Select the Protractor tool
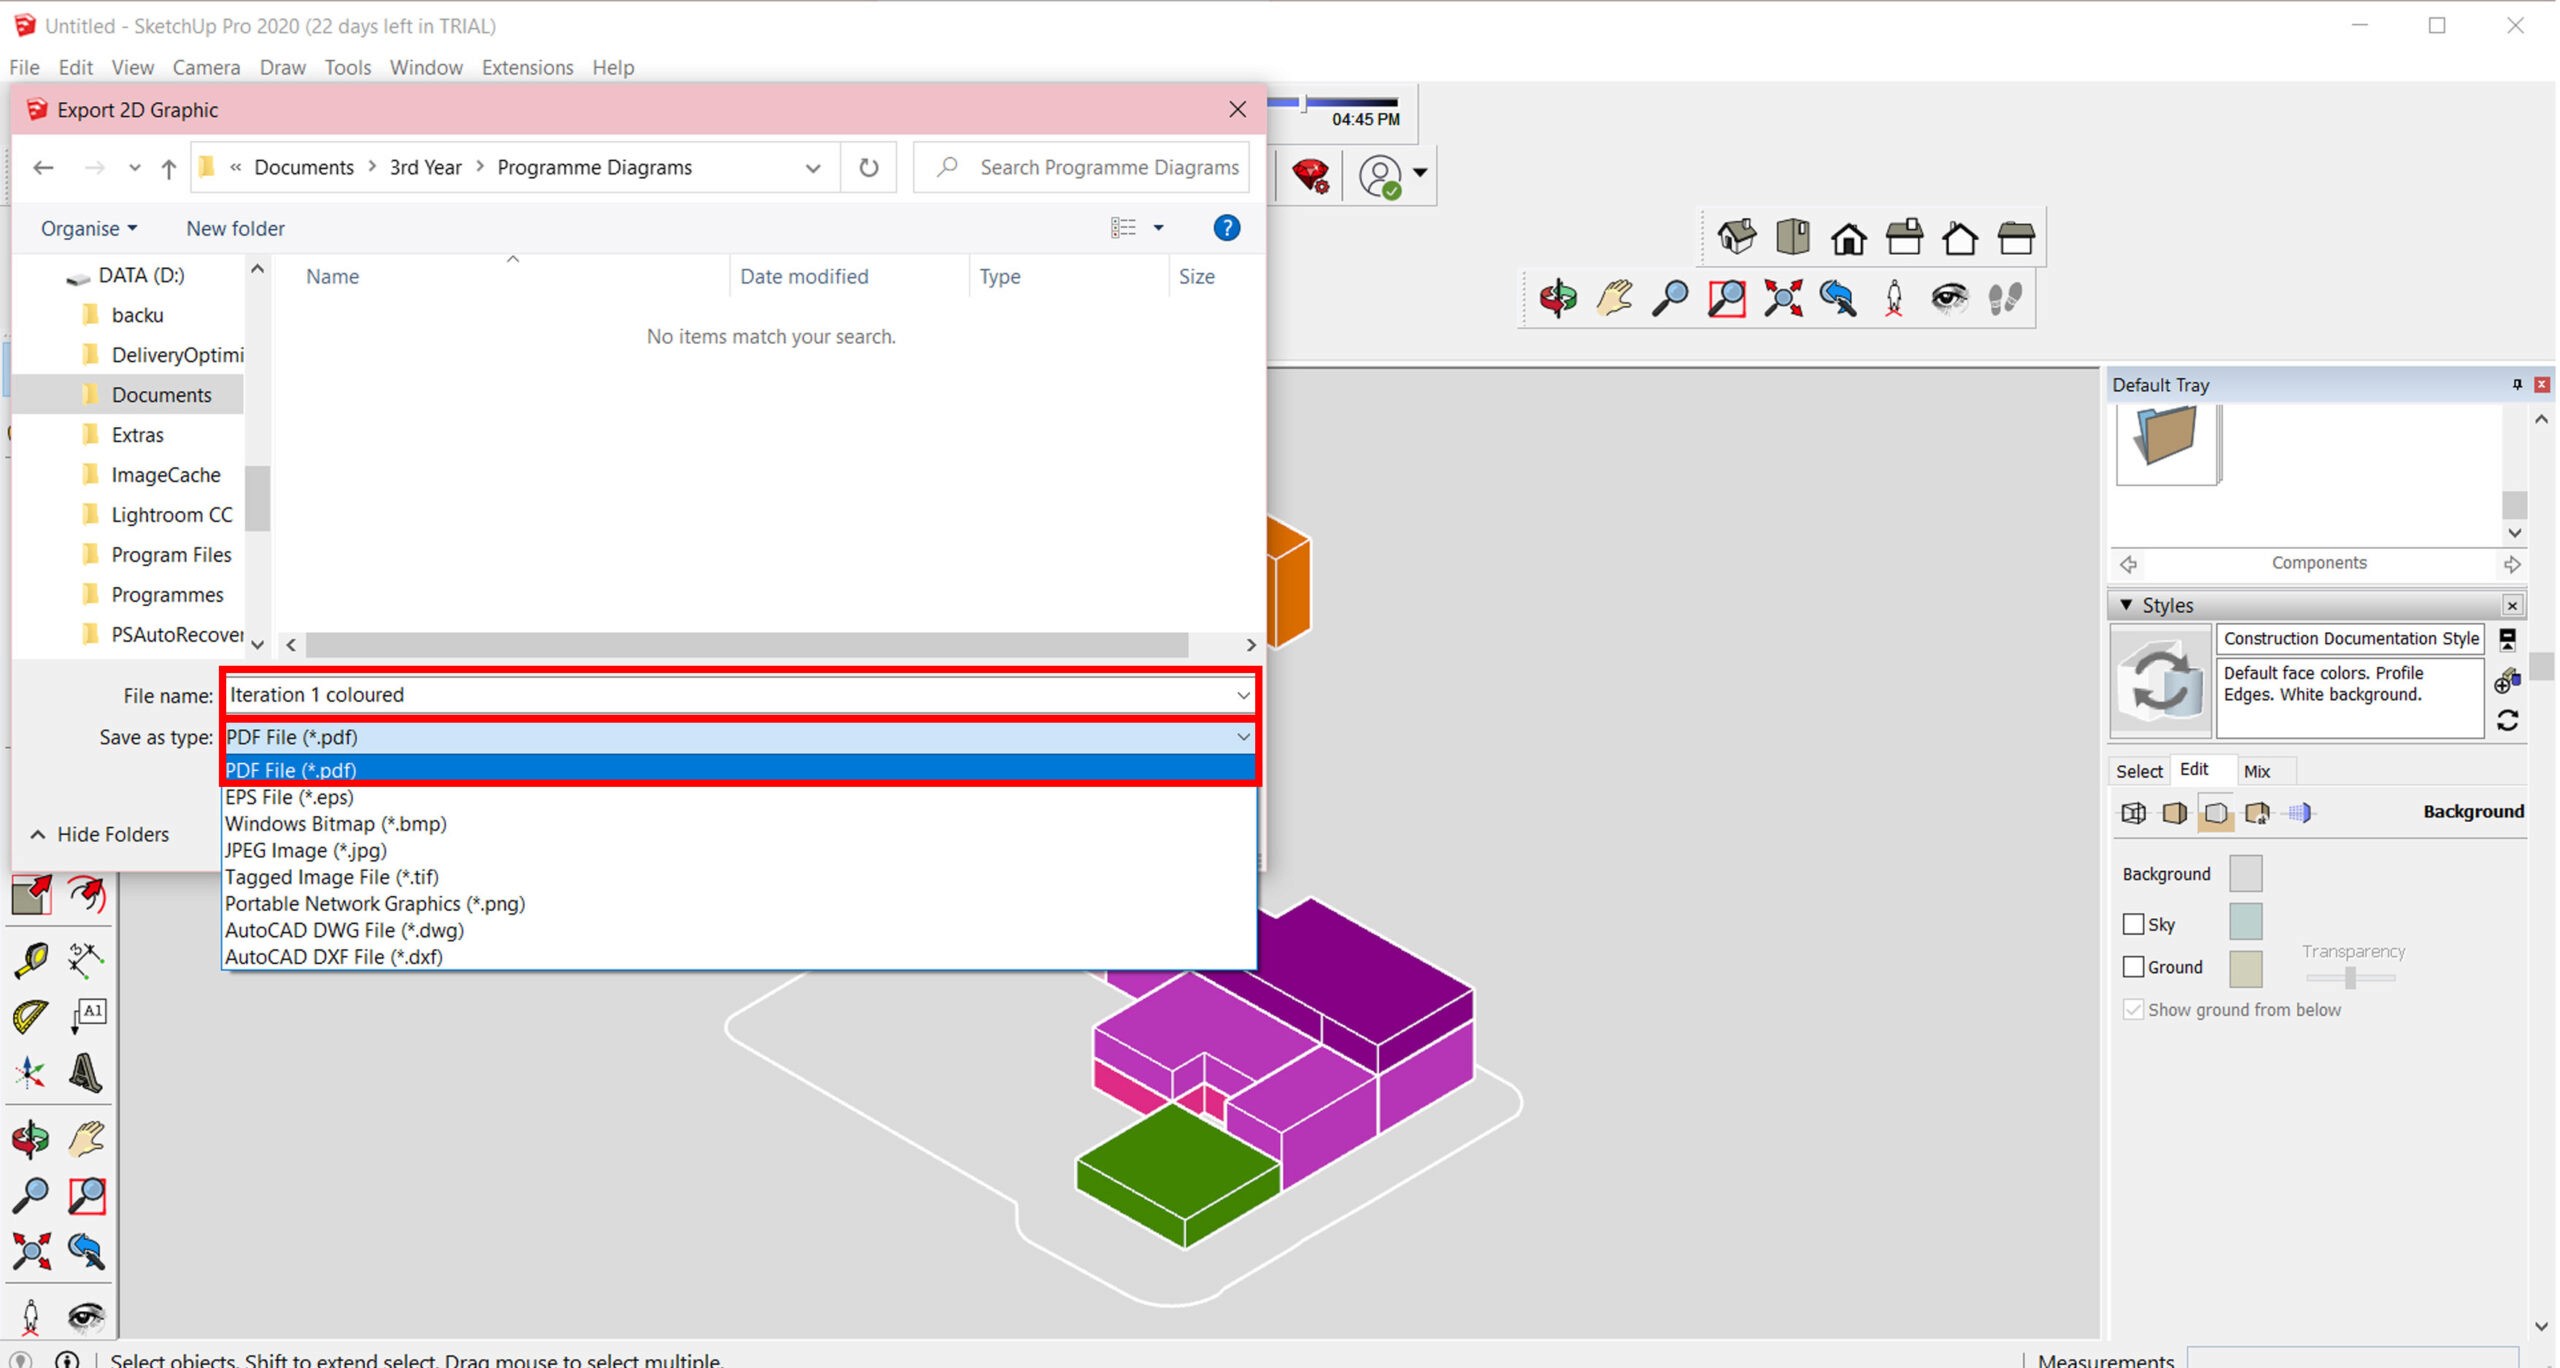 (x=30, y=1016)
